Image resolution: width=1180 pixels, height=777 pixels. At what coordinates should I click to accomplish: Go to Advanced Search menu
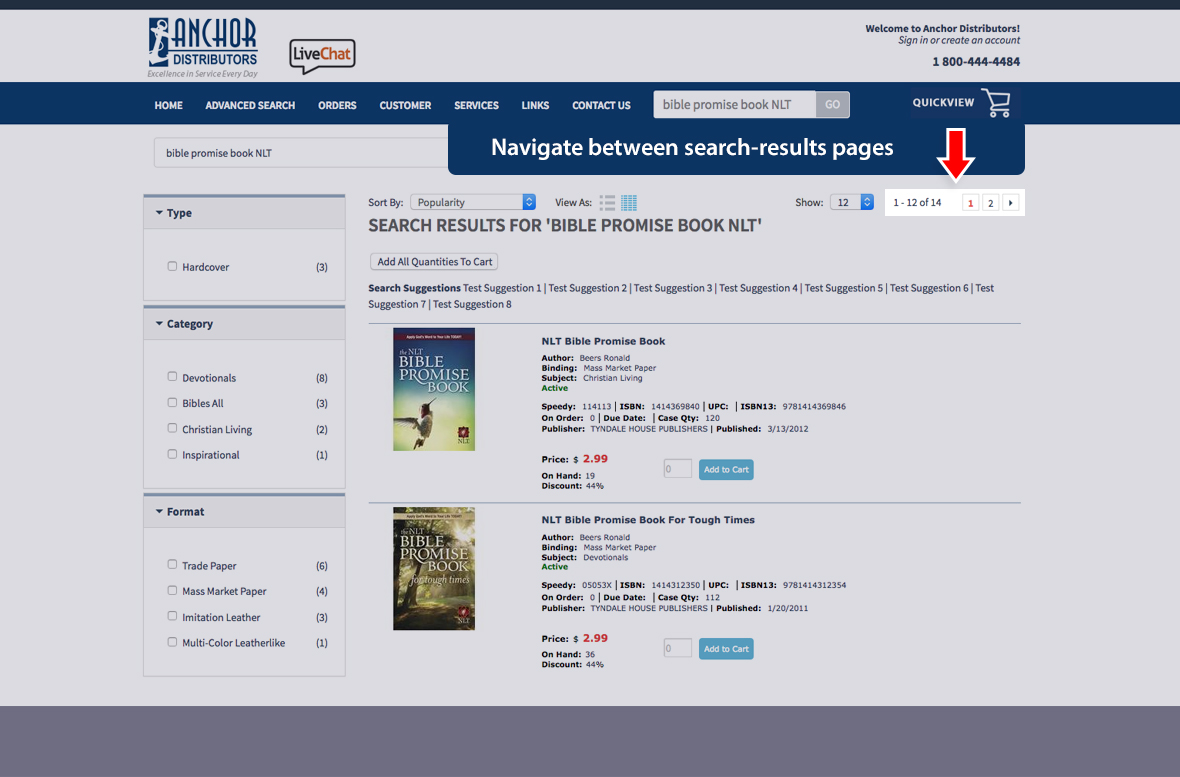[x=250, y=105]
